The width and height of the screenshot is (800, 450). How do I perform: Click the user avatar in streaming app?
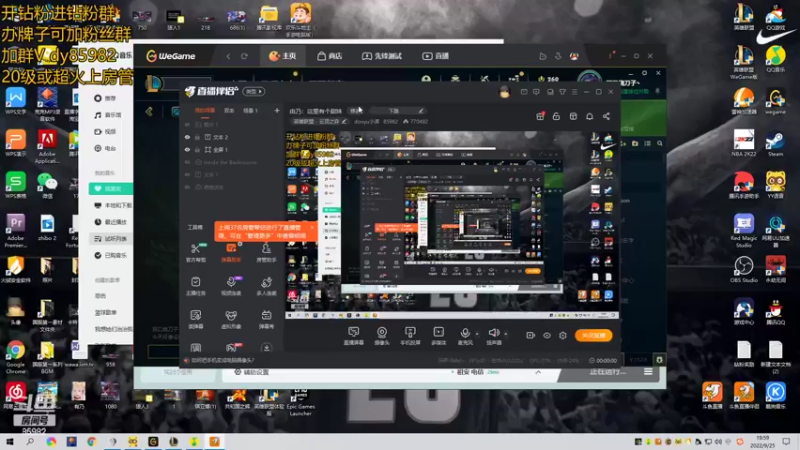[505, 92]
